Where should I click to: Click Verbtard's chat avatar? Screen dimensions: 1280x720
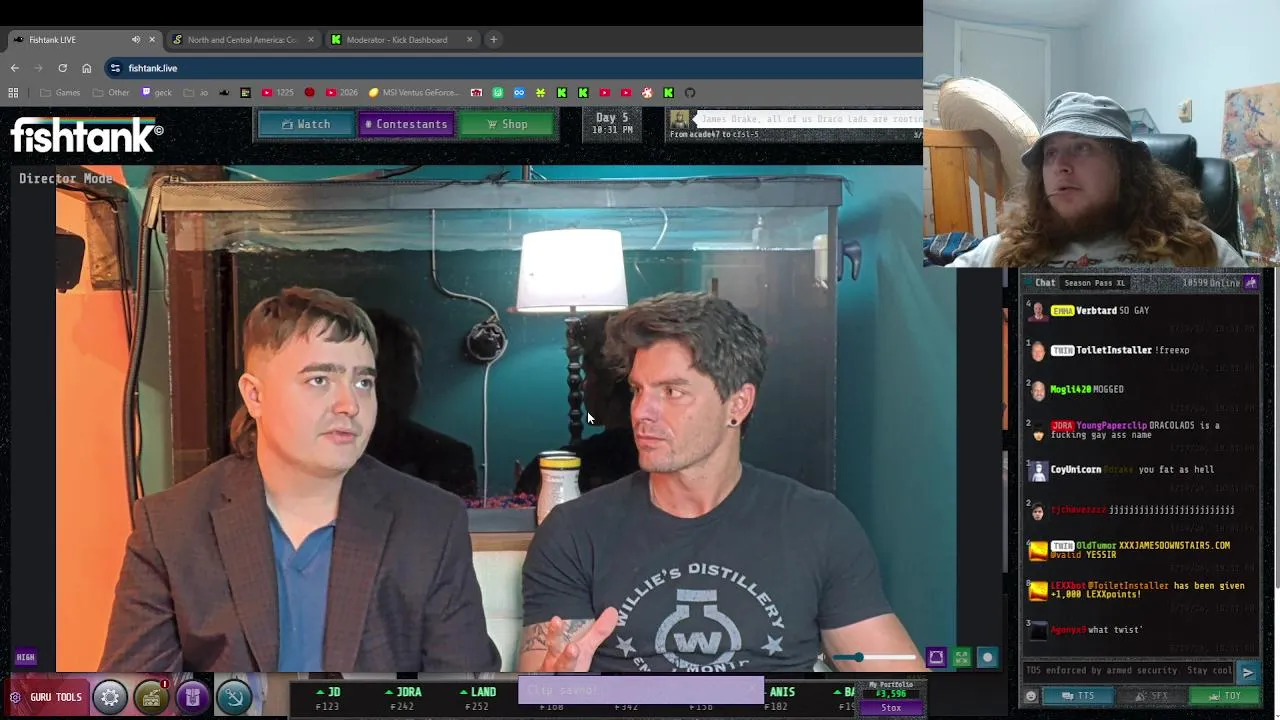tap(1038, 312)
